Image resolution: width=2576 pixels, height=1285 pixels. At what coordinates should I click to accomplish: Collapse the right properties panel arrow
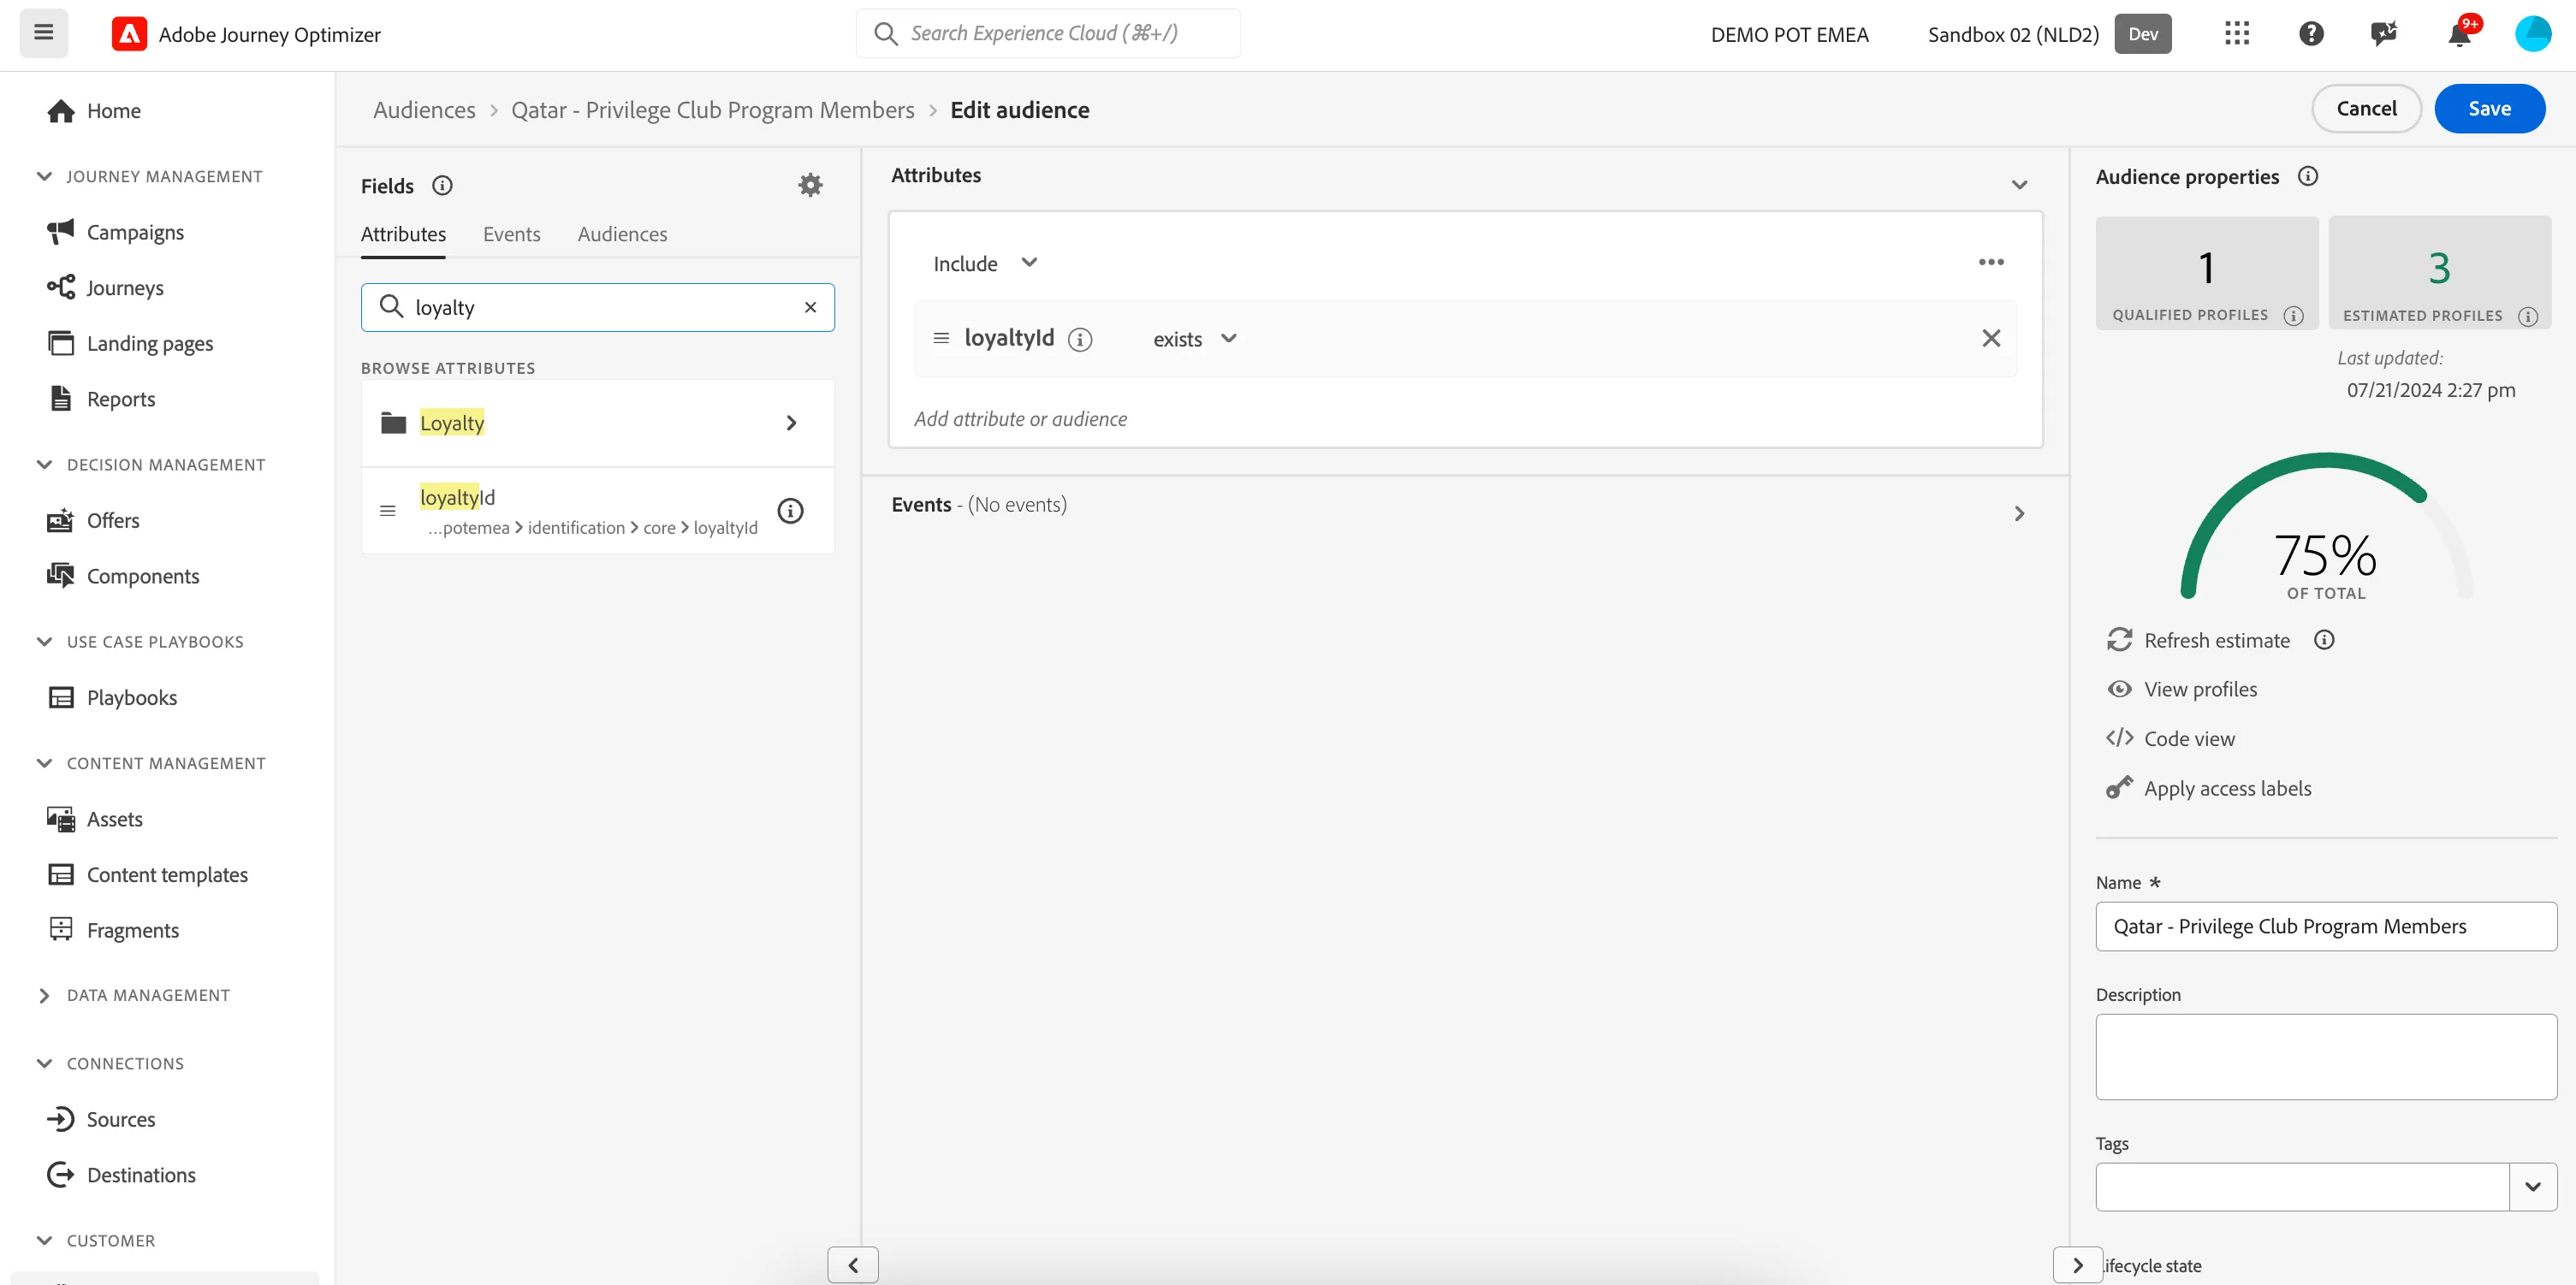pyautogui.click(x=2077, y=1264)
